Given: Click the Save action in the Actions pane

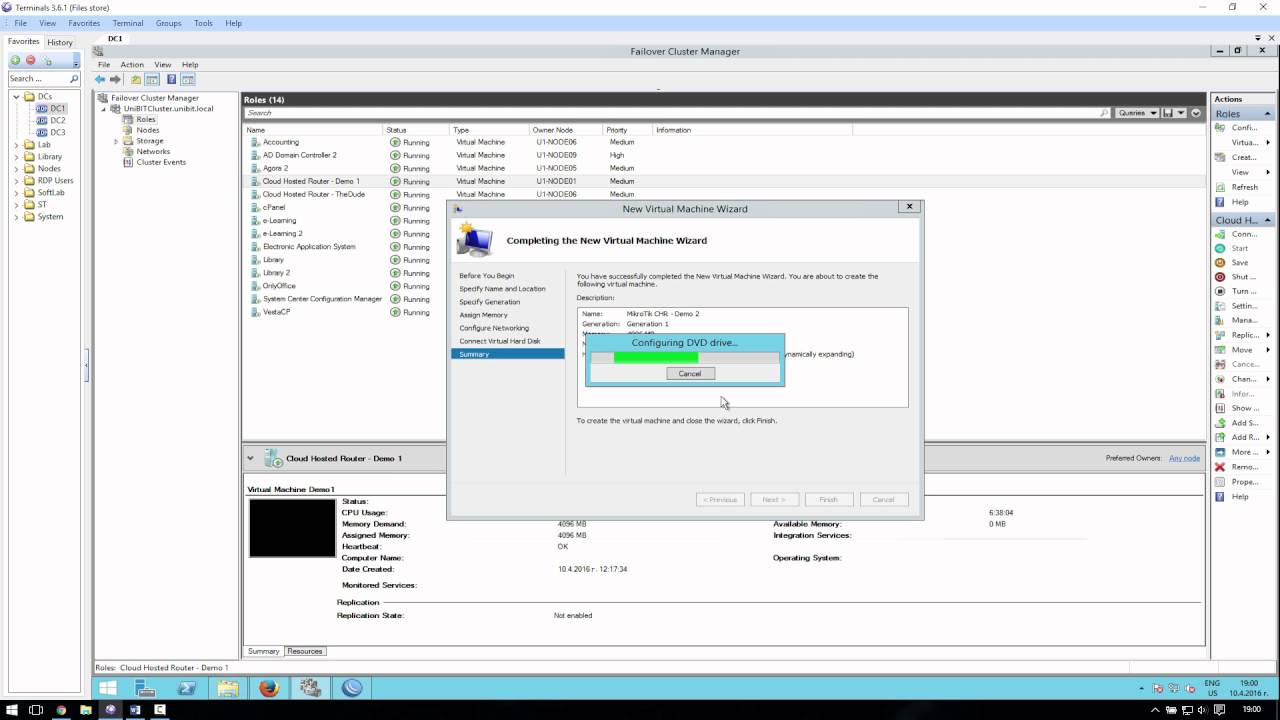Looking at the screenshot, I should [x=1239, y=262].
